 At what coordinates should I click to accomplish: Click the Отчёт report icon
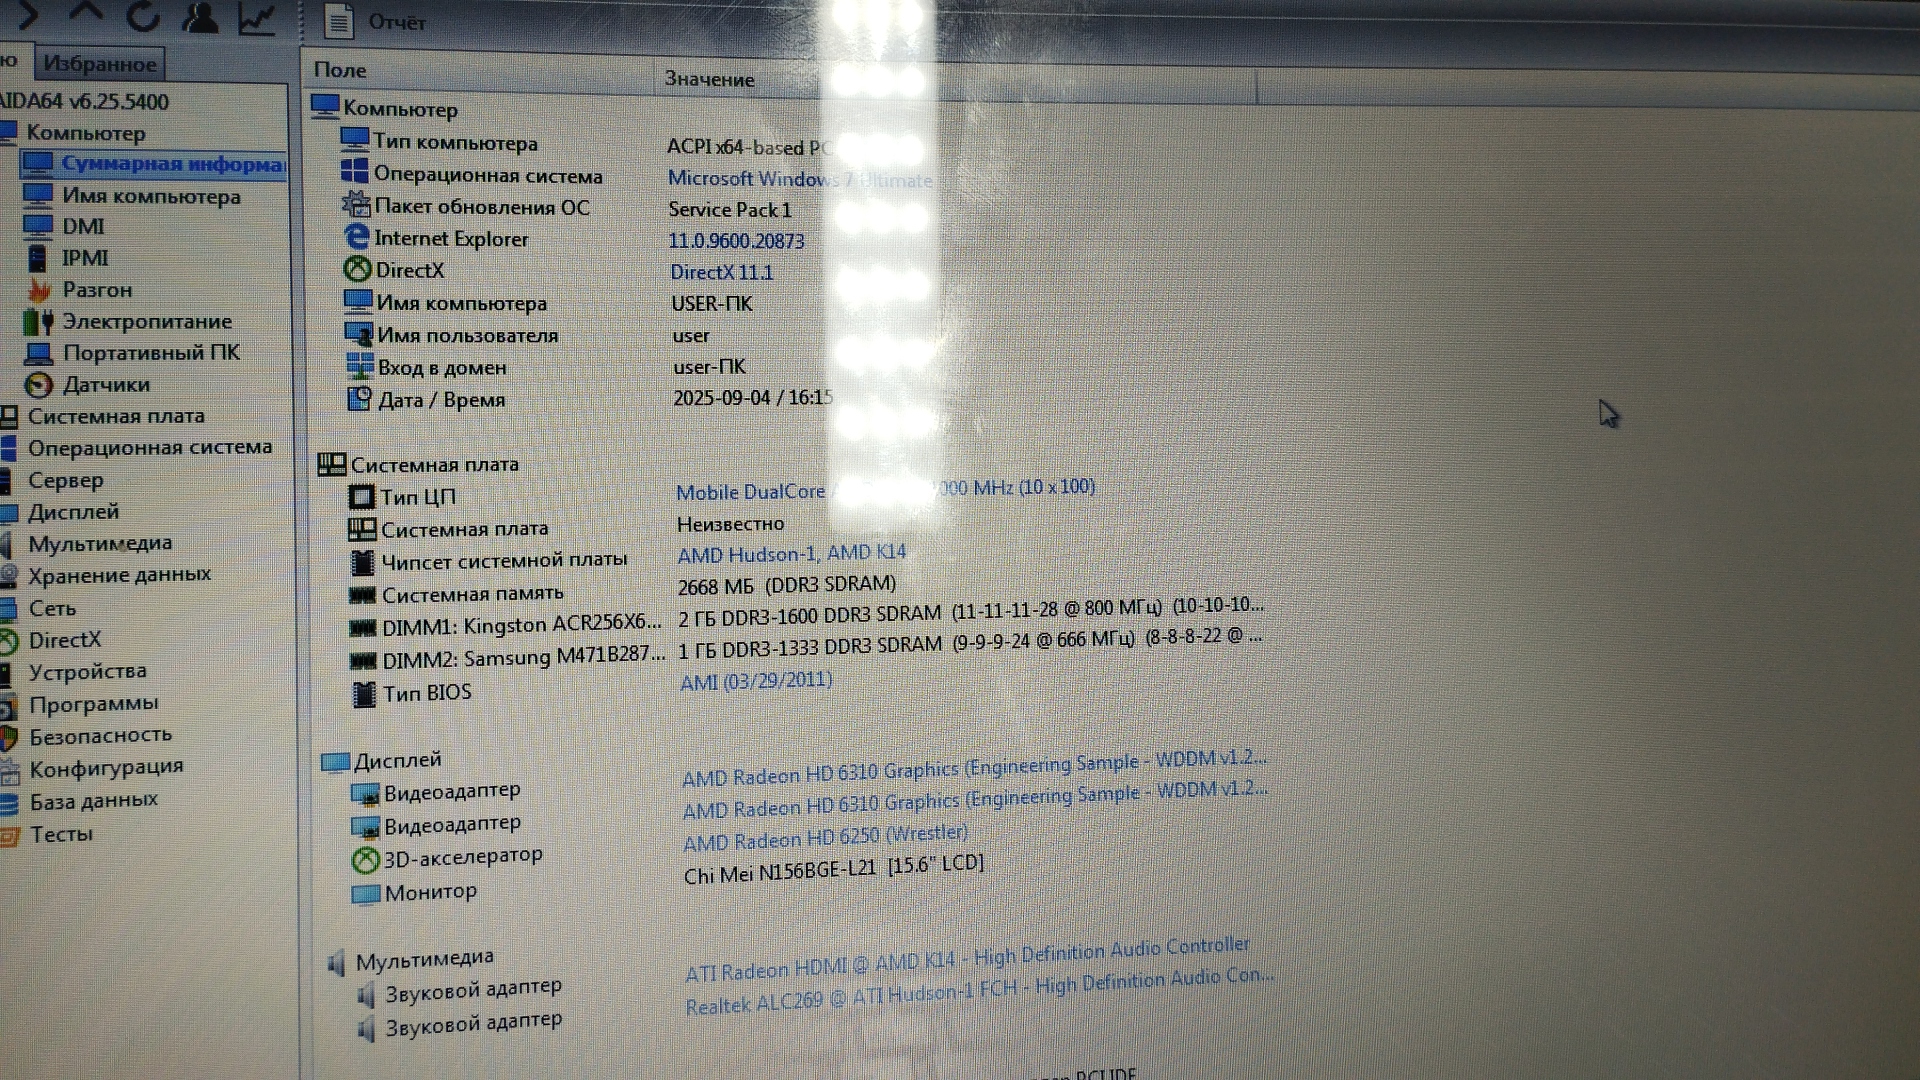click(339, 21)
